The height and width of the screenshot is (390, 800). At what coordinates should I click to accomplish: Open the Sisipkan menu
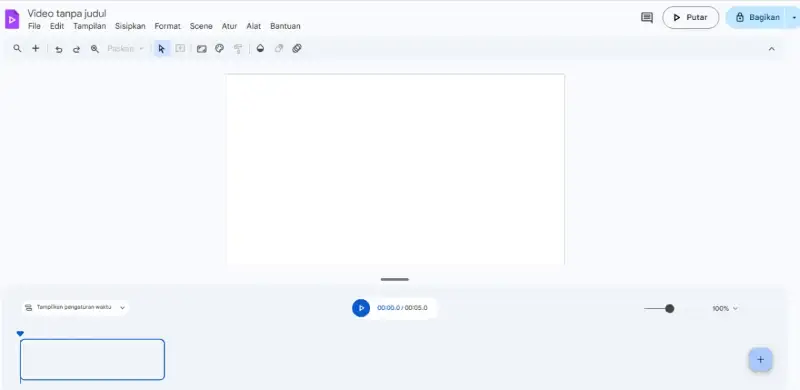point(130,26)
